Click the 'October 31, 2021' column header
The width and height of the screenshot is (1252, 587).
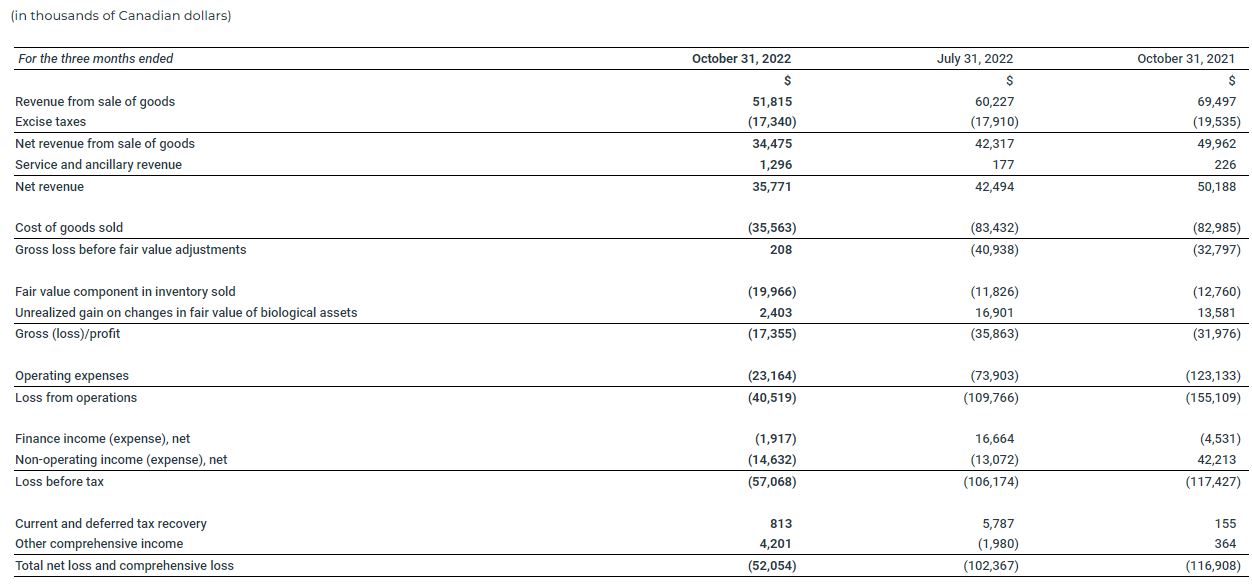coord(1185,59)
